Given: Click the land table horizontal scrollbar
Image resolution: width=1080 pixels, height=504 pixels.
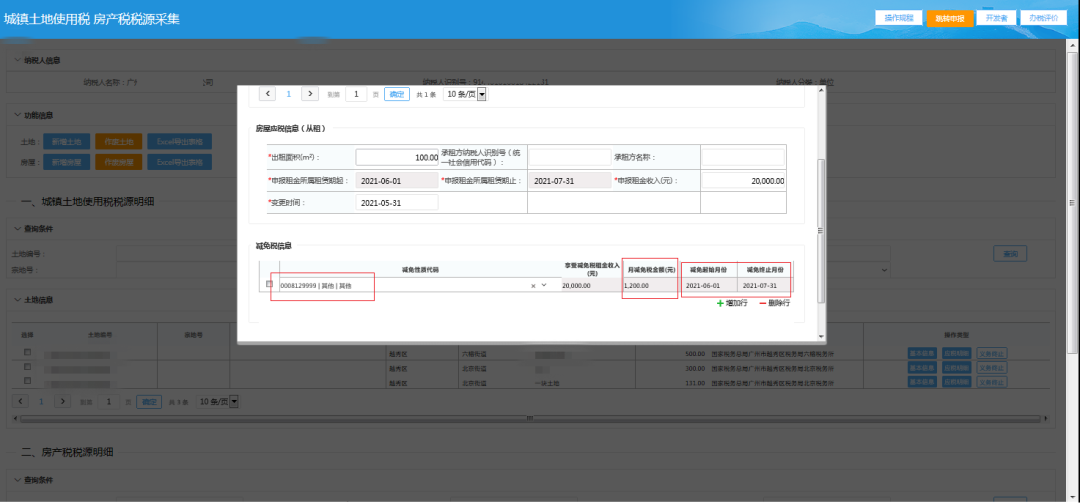Looking at the screenshot, I should click(x=531, y=418).
